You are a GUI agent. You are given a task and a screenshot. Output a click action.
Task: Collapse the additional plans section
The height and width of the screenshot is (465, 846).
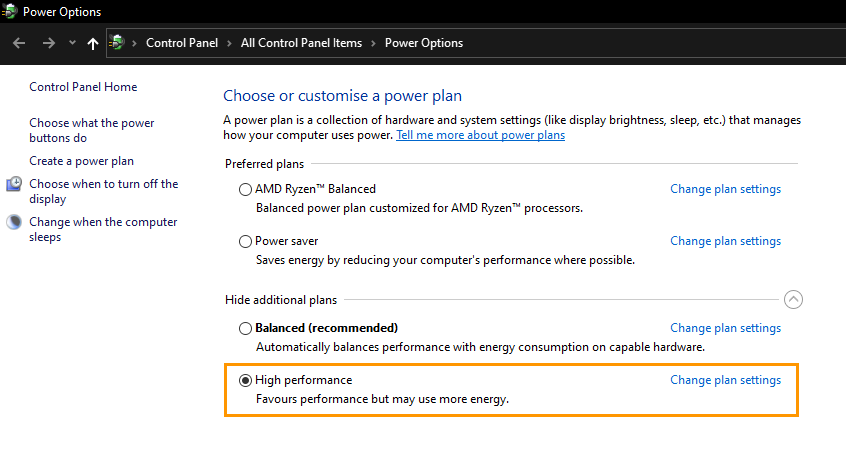(793, 299)
